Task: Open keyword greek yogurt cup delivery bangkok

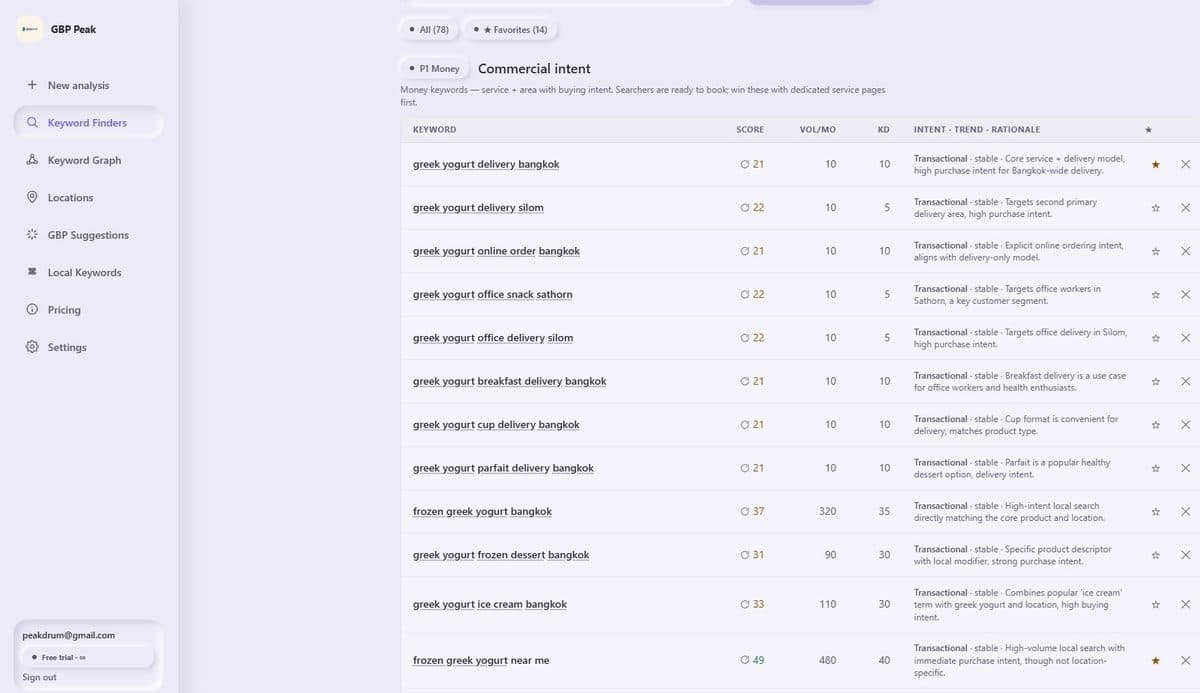Action: tap(496, 425)
